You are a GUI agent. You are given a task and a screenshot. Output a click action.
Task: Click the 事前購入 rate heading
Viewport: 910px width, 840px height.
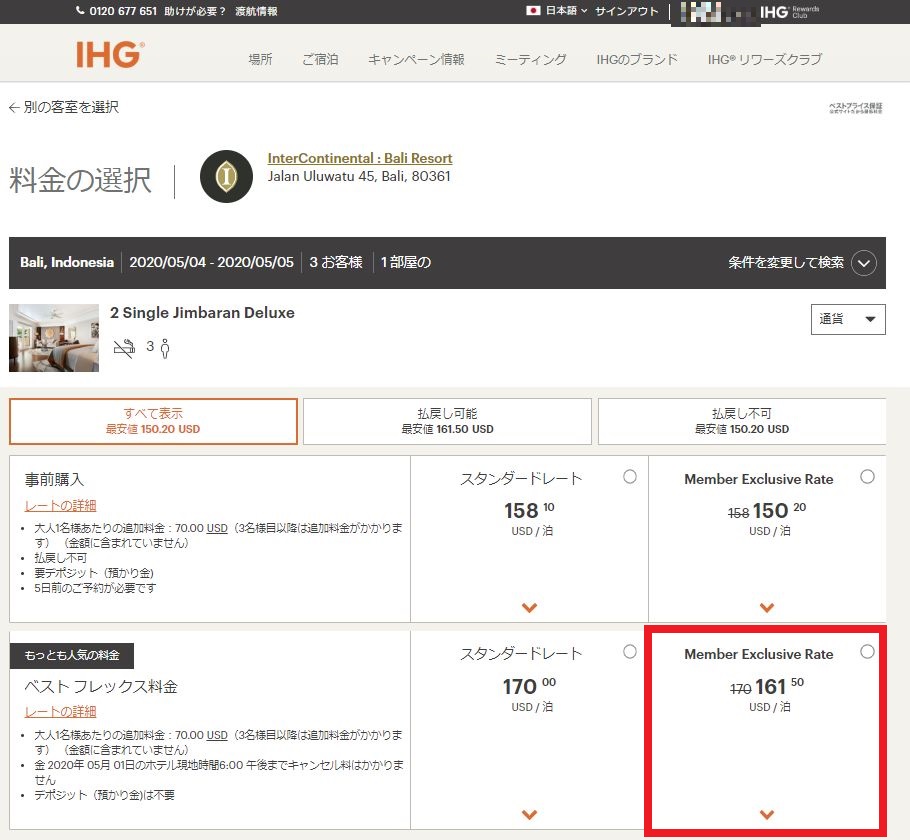[x=55, y=480]
